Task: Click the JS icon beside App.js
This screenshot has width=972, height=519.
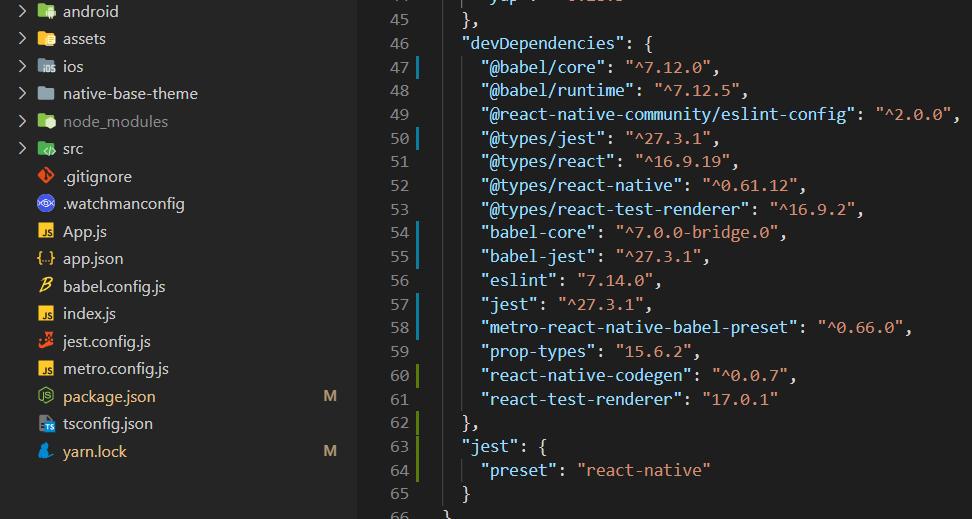Action: pos(46,231)
